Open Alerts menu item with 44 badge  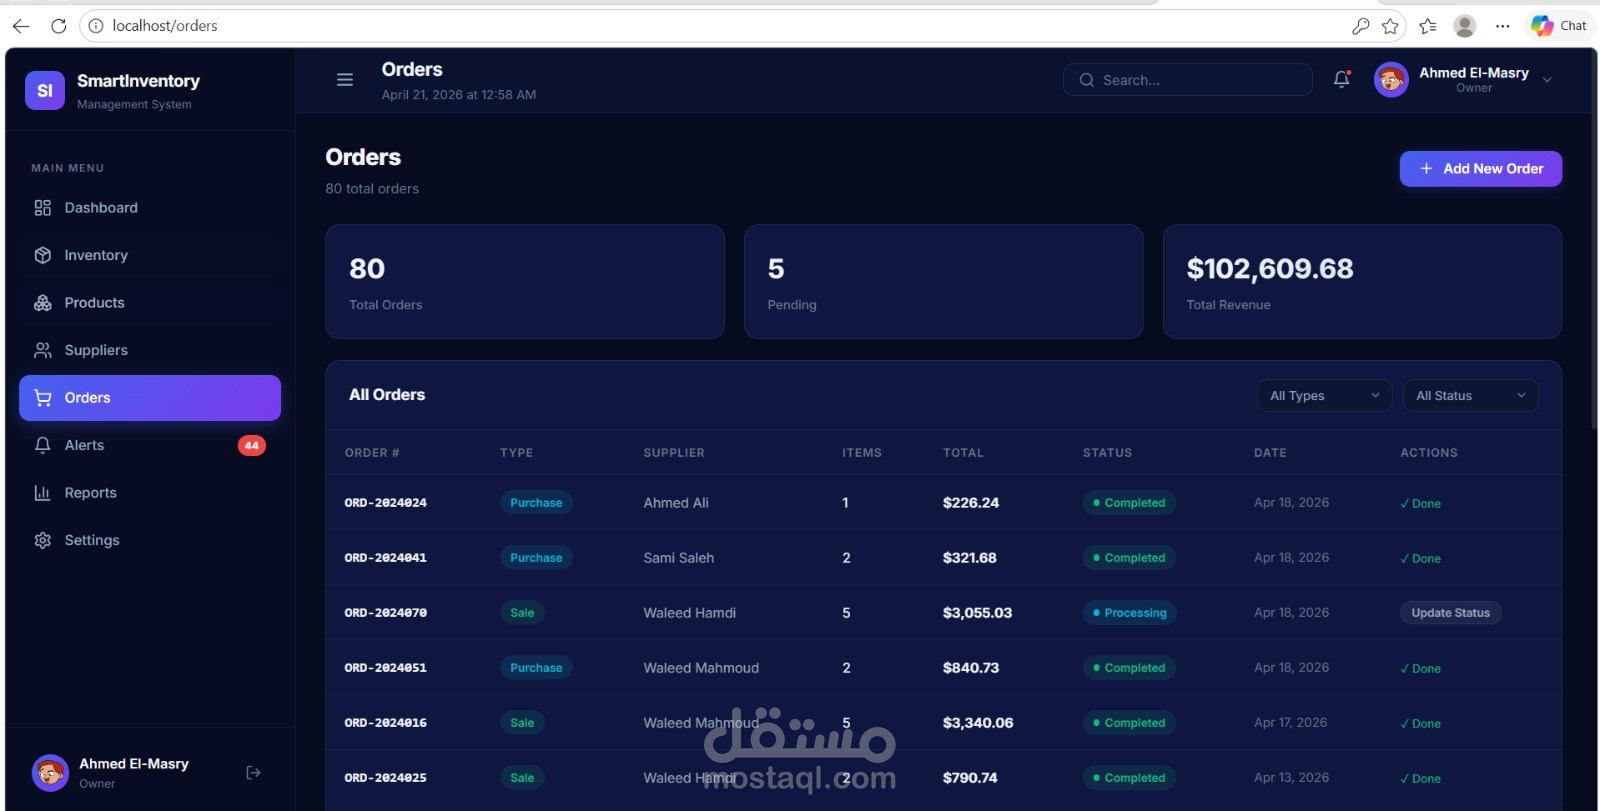tap(150, 445)
